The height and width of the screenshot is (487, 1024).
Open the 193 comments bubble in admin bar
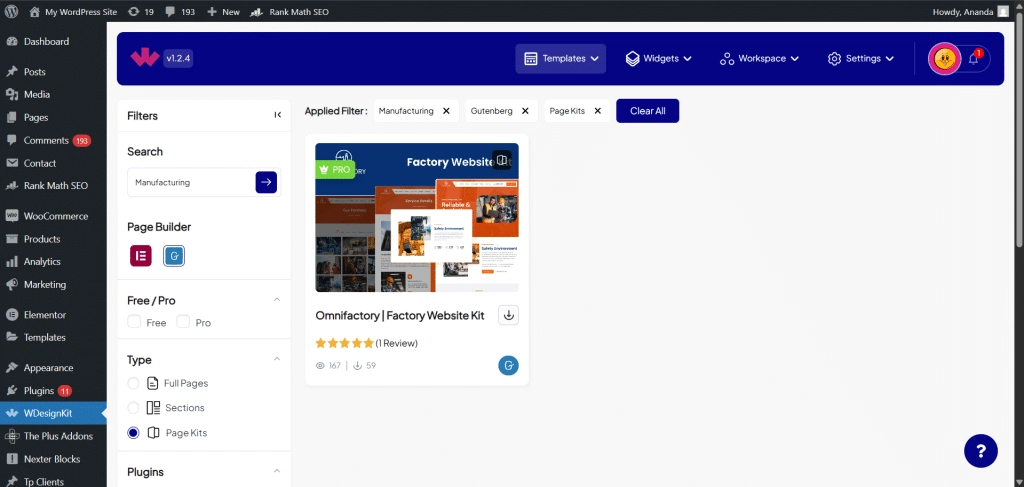point(180,12)
